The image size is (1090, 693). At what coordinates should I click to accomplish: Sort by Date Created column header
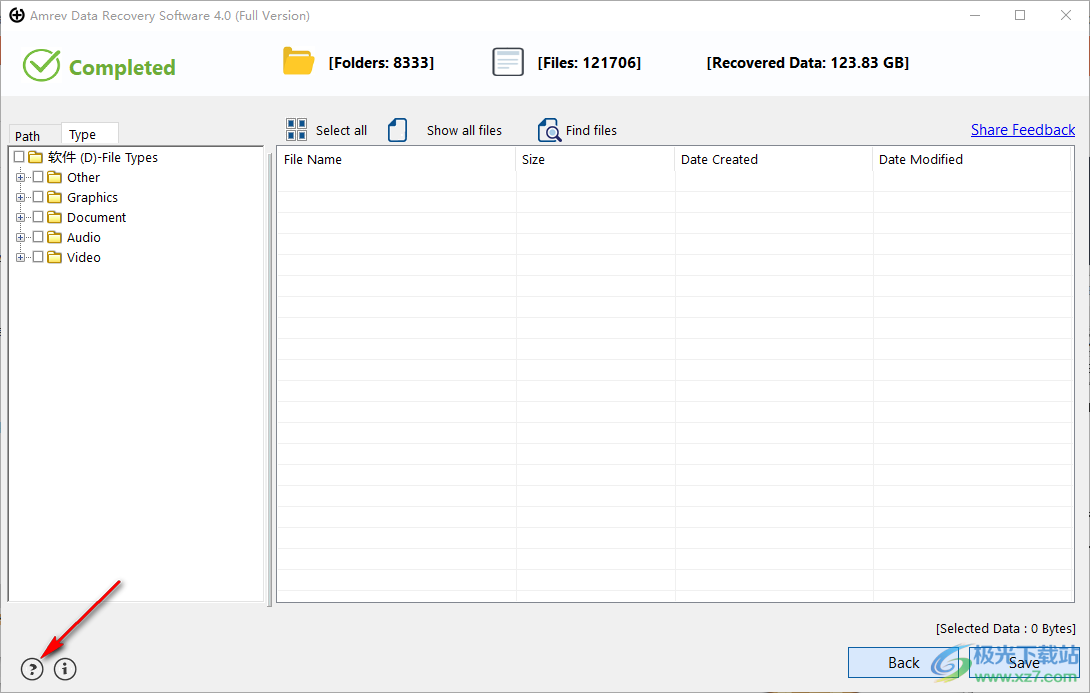point(774,159)
